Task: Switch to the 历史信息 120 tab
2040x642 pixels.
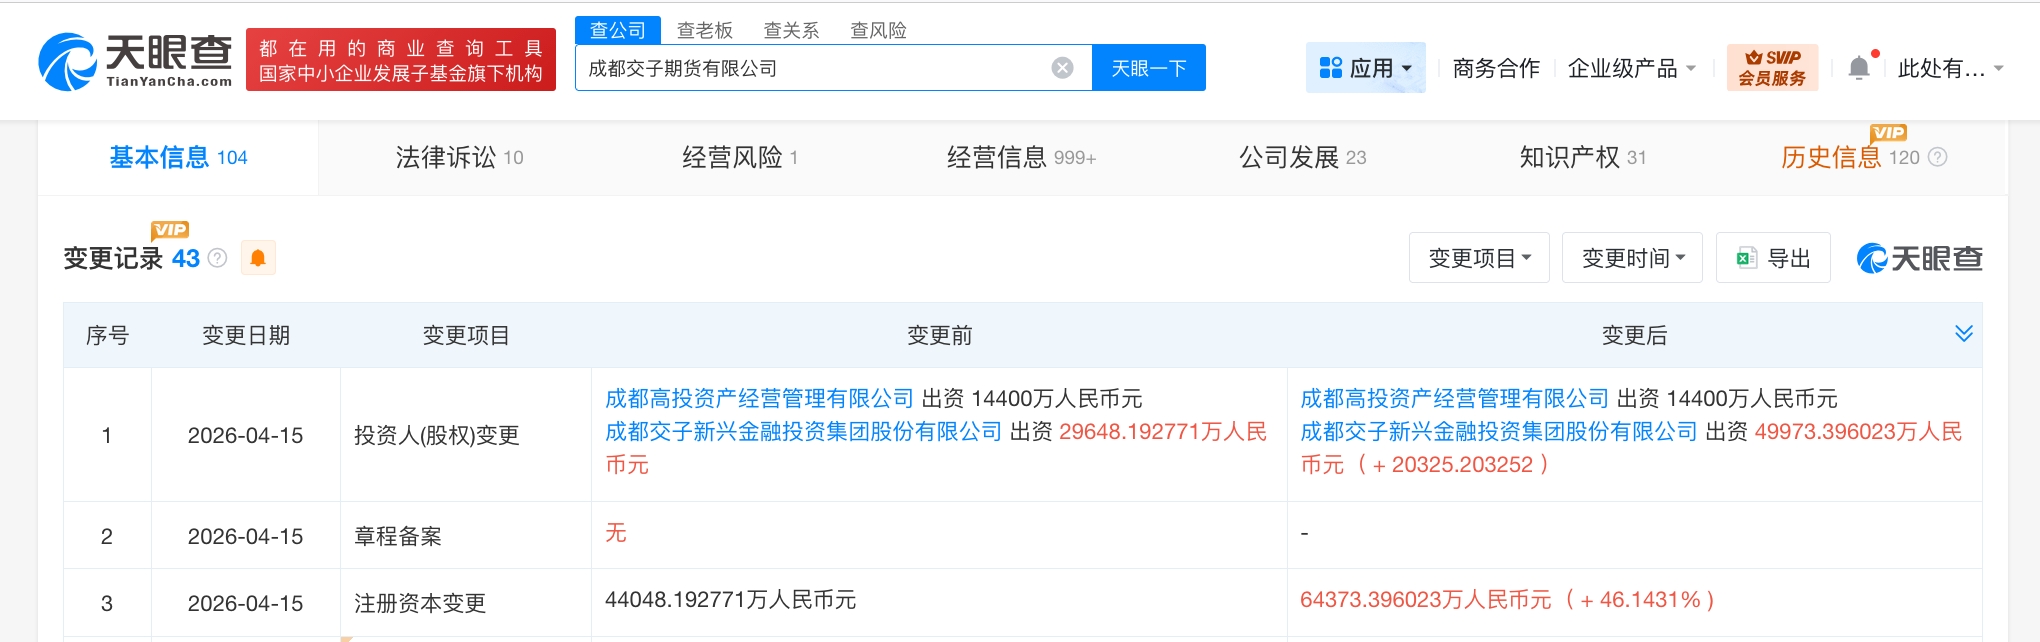Action: point(1850,157)
